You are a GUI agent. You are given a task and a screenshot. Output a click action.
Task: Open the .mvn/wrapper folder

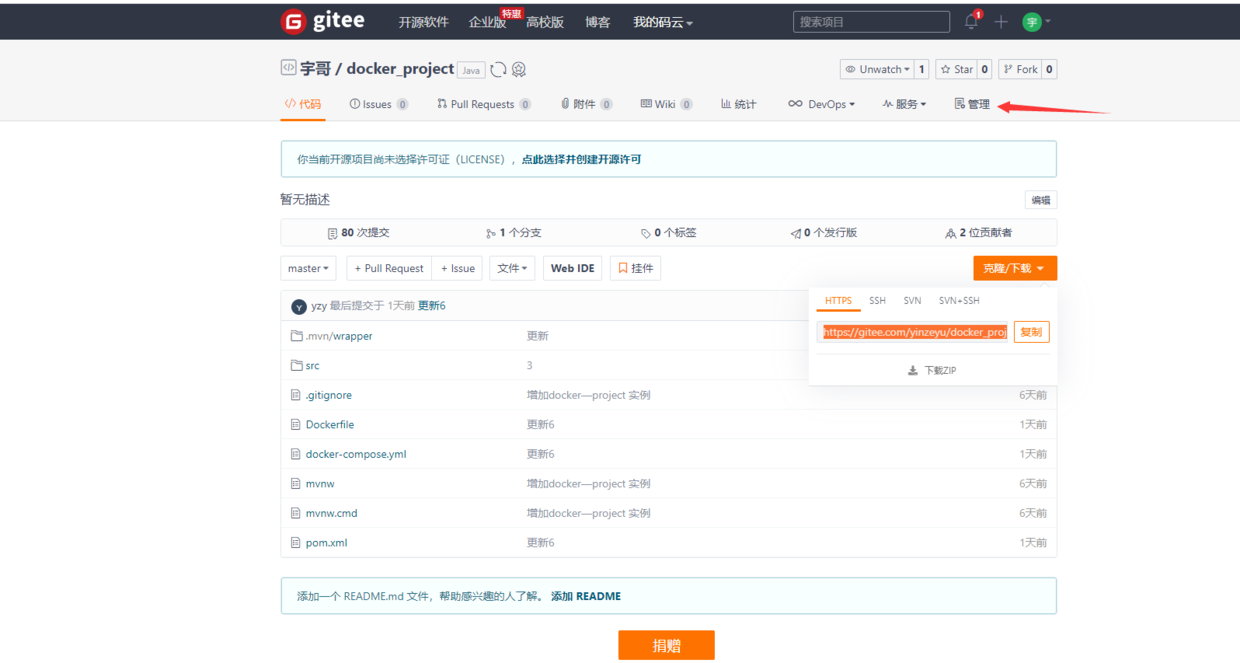[x=339, y=336]
